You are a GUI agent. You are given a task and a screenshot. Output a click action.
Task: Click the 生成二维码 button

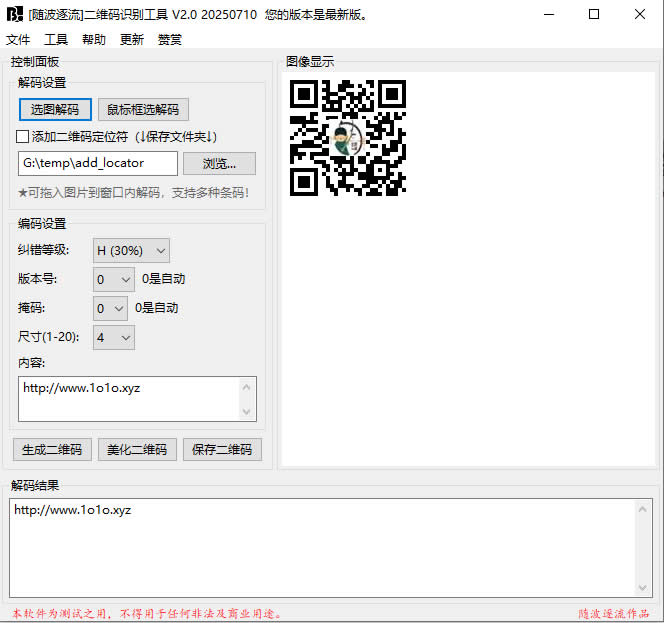52,449
